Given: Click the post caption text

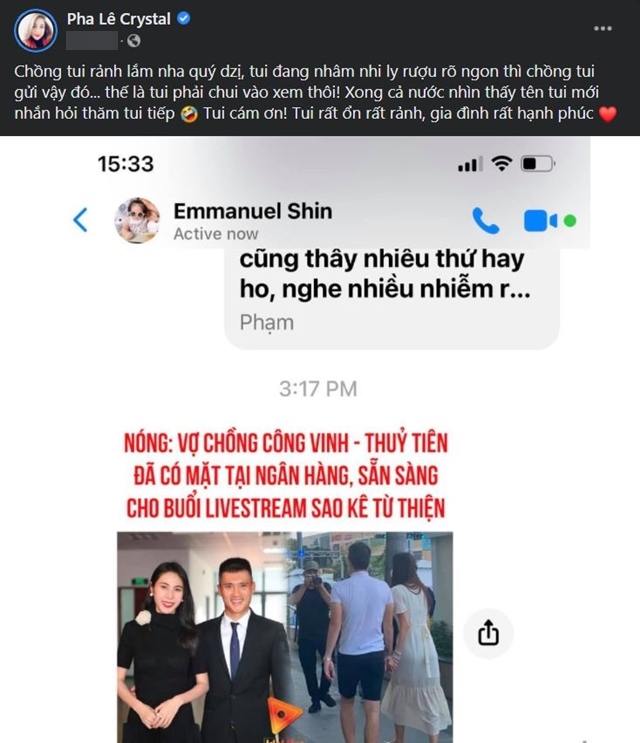Looking at the screenshot, I should pyautogui.click(x=315, y=92).
